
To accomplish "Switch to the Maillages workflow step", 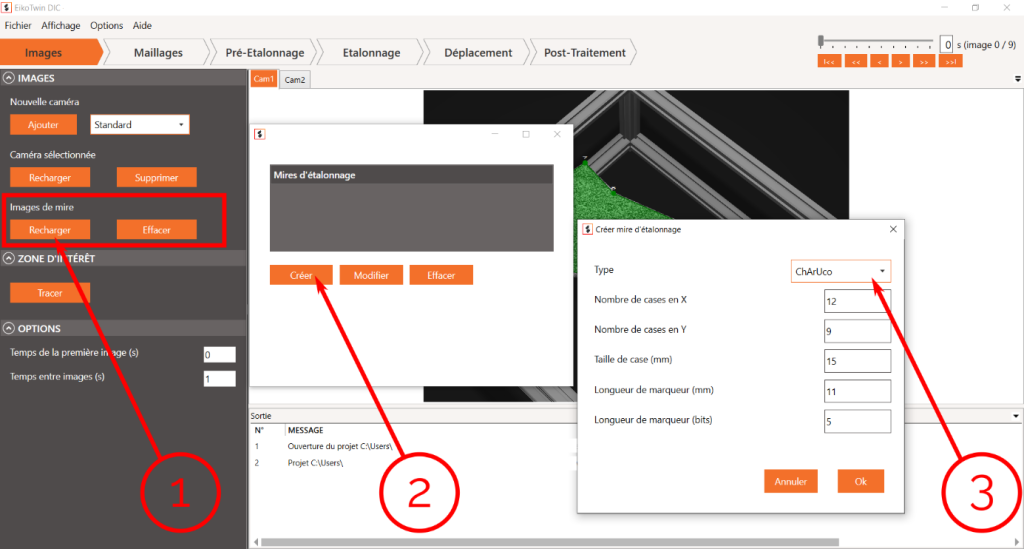I will [158, 53].
